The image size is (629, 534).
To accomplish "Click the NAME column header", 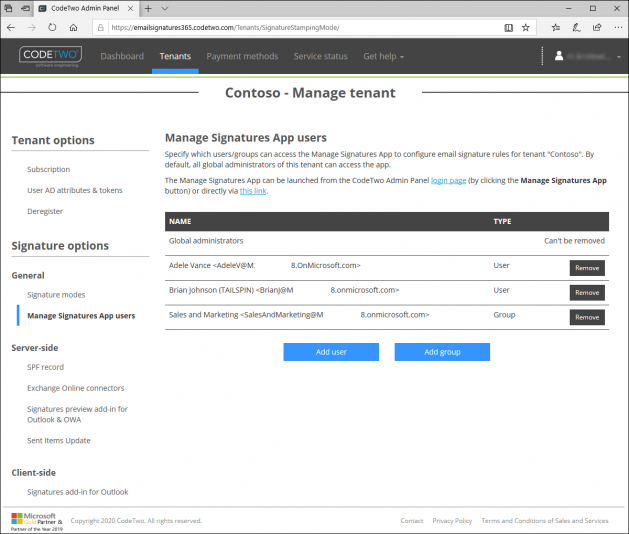I will (x=180, y=221).
